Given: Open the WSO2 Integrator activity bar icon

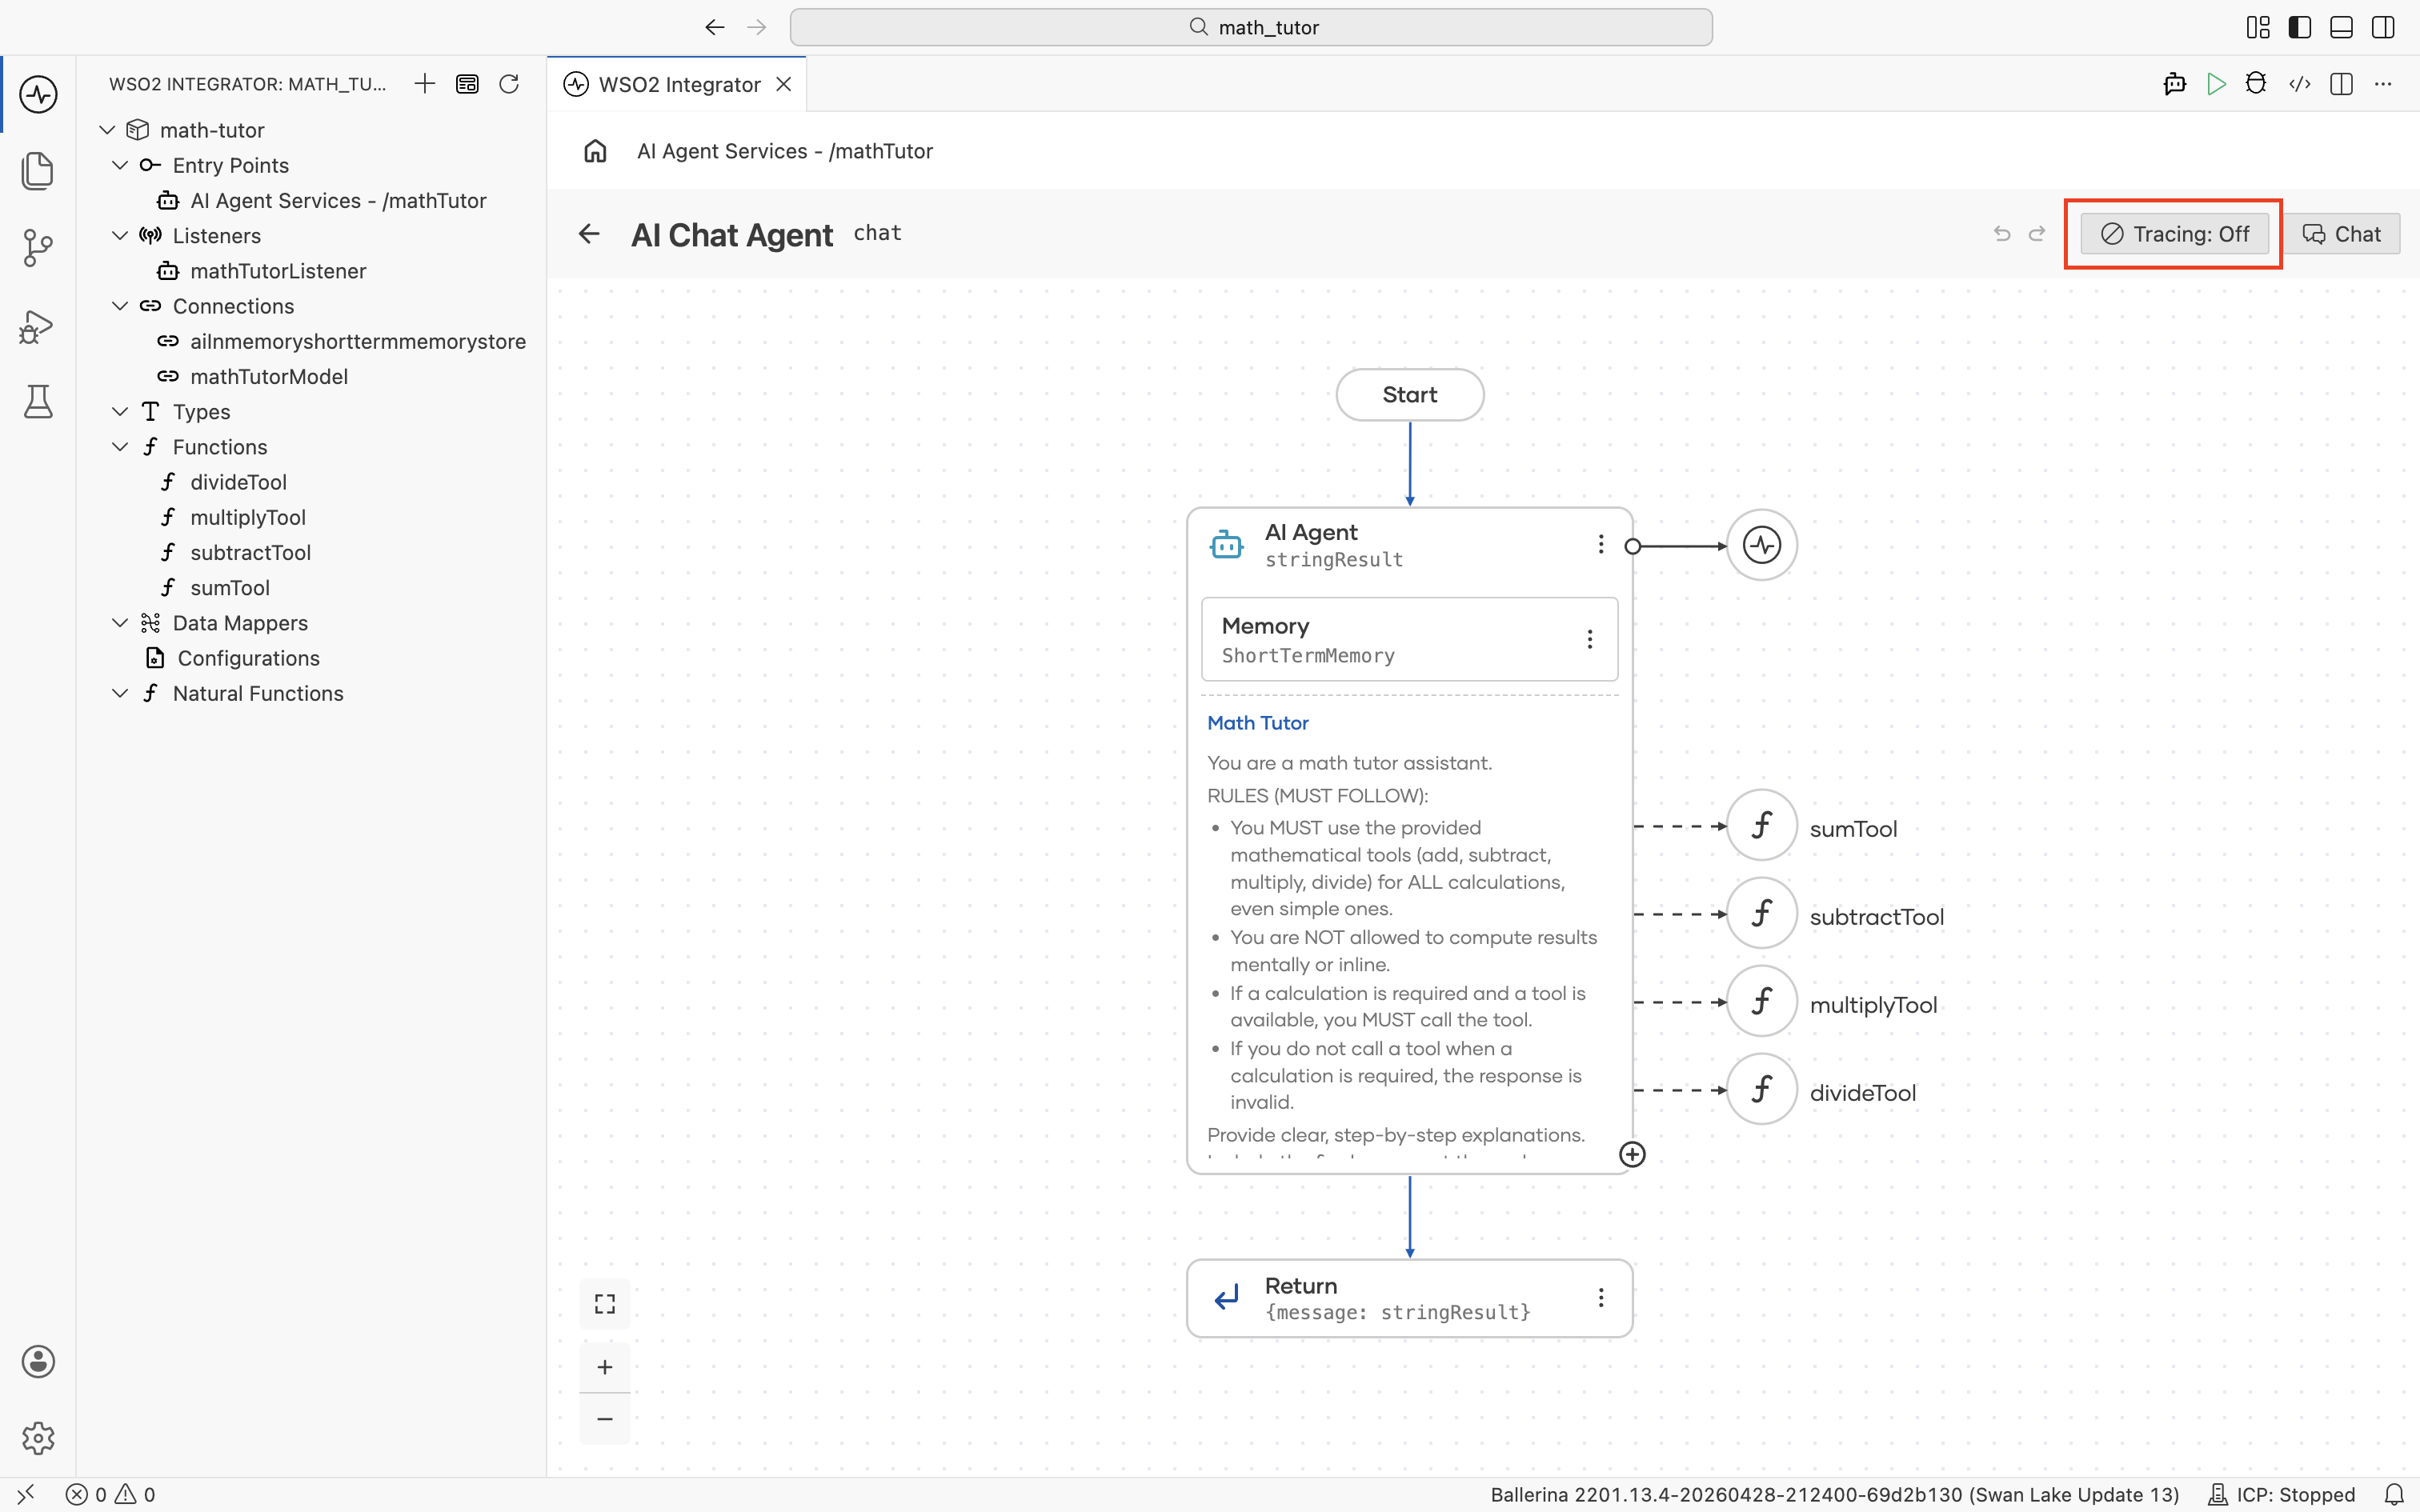Looking at the screenshot, I should (38, 95).
